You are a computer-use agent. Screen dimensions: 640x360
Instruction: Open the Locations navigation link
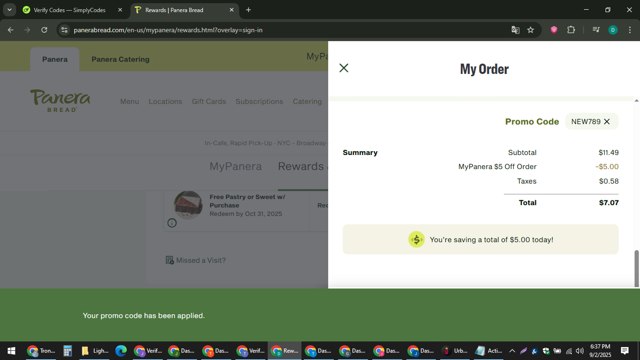tap(165, 101)
